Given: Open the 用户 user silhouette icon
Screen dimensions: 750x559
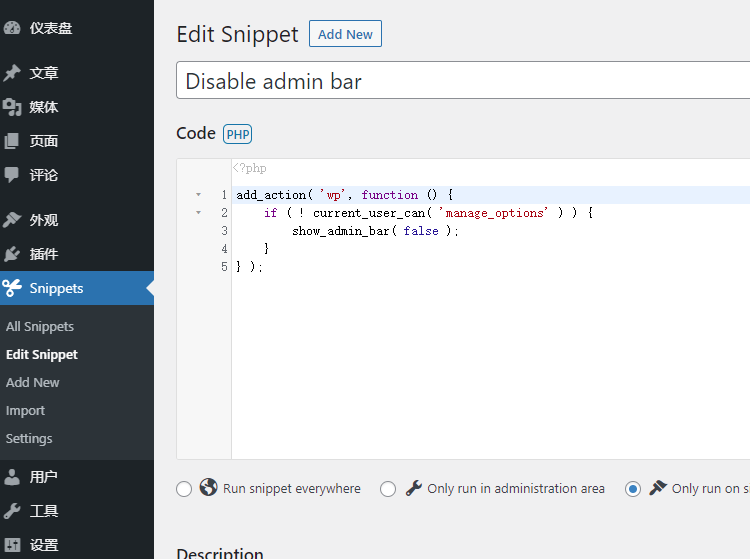Looking at the screenshot, I should tap(12, 476).
